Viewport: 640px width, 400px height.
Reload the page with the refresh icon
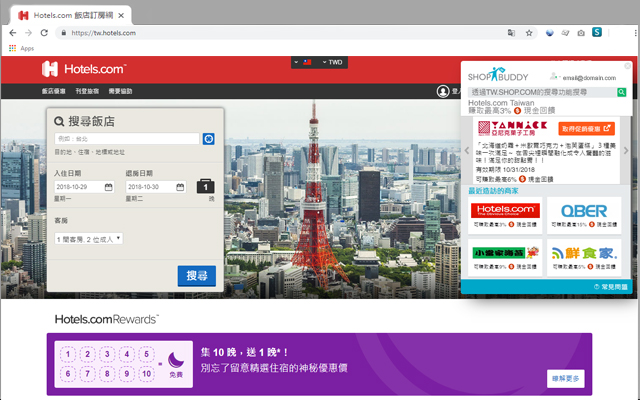44,33
